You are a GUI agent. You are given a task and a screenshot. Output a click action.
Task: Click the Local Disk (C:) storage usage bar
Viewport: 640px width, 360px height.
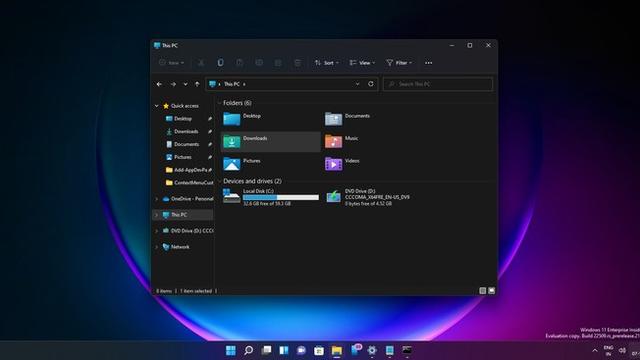click(x=281, y=197)
